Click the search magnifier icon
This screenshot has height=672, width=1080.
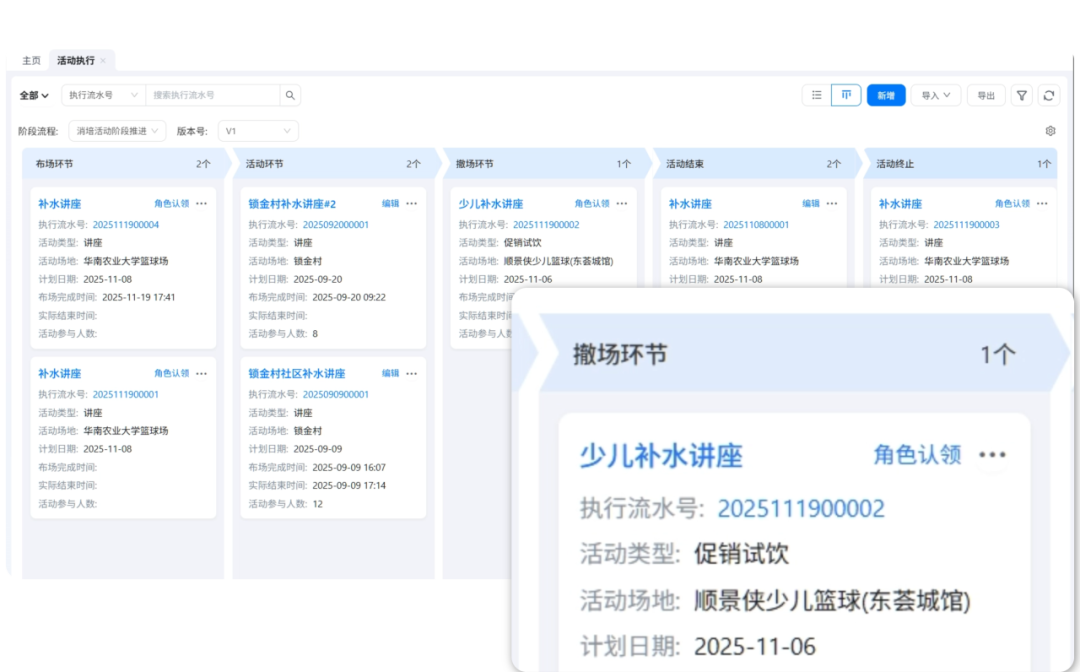click(x=289, y=94)
